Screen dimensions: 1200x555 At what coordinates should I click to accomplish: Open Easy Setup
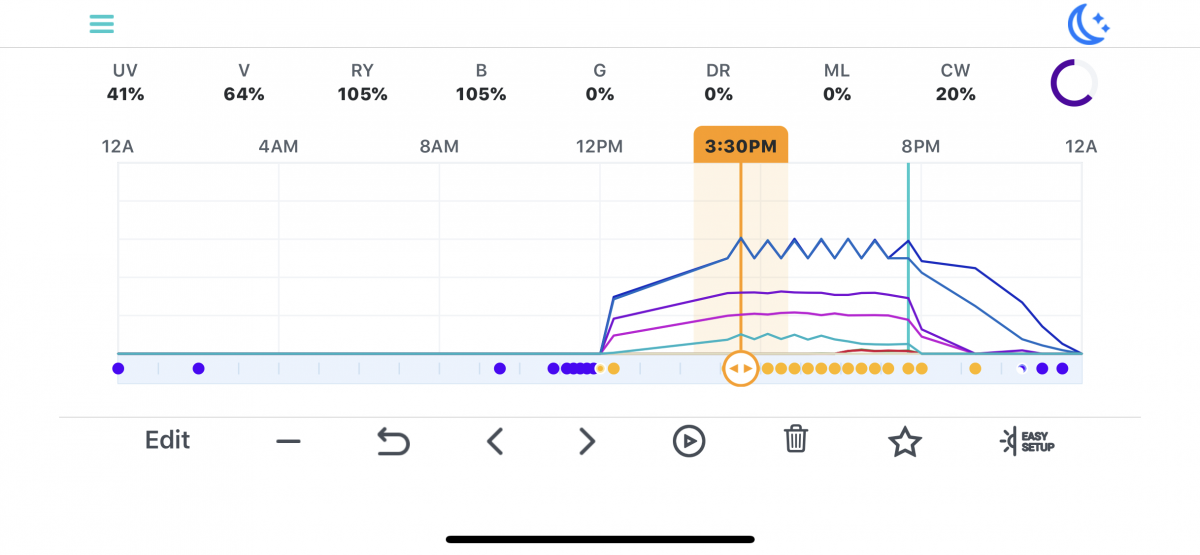point(1027,441)
